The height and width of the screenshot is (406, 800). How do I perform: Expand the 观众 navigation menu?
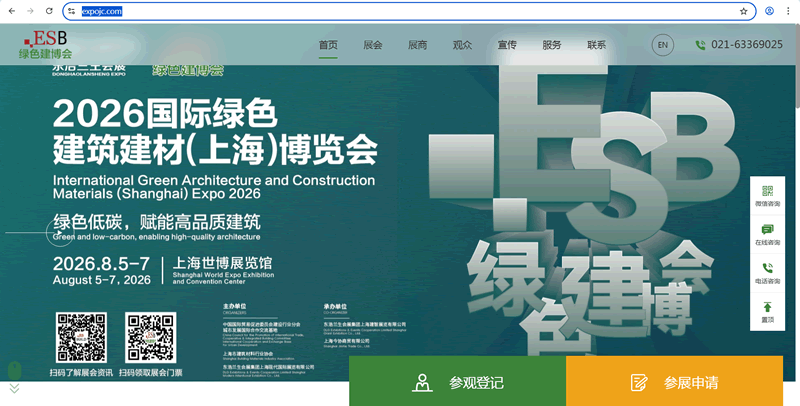click(462, 45)
